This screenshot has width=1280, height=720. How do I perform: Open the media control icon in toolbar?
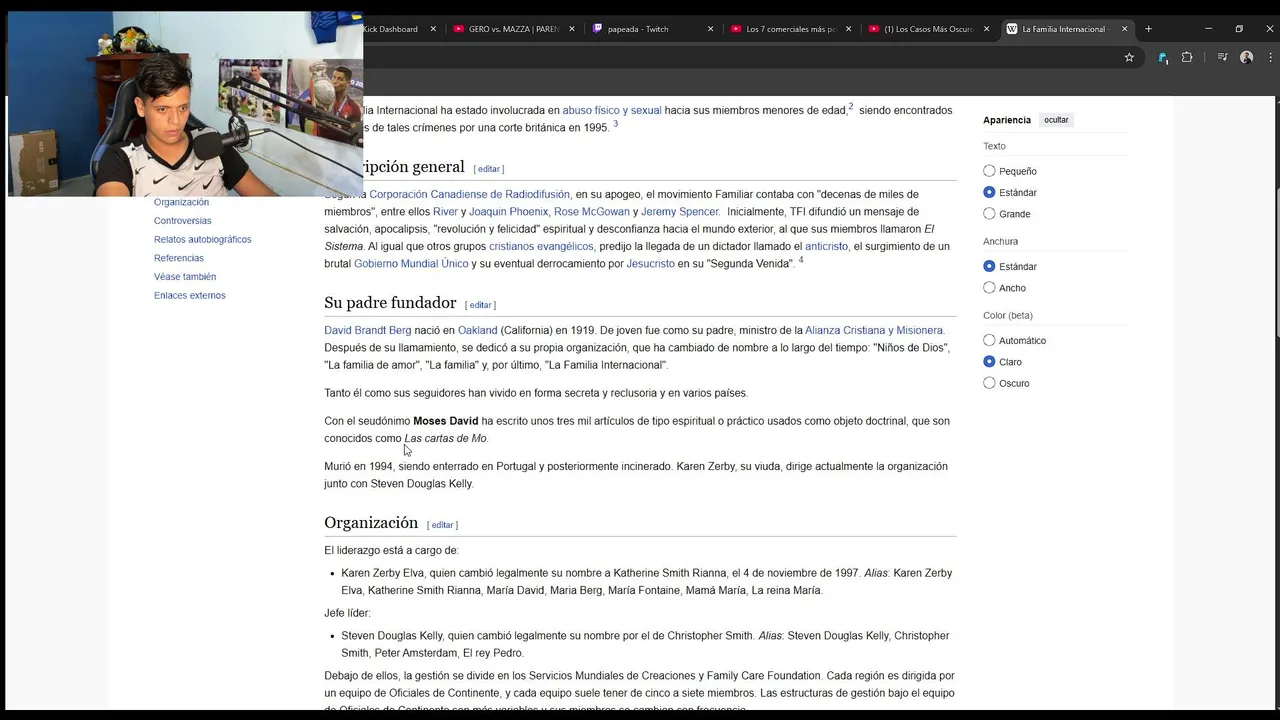pyautogui.click(x=1222, y=57)
